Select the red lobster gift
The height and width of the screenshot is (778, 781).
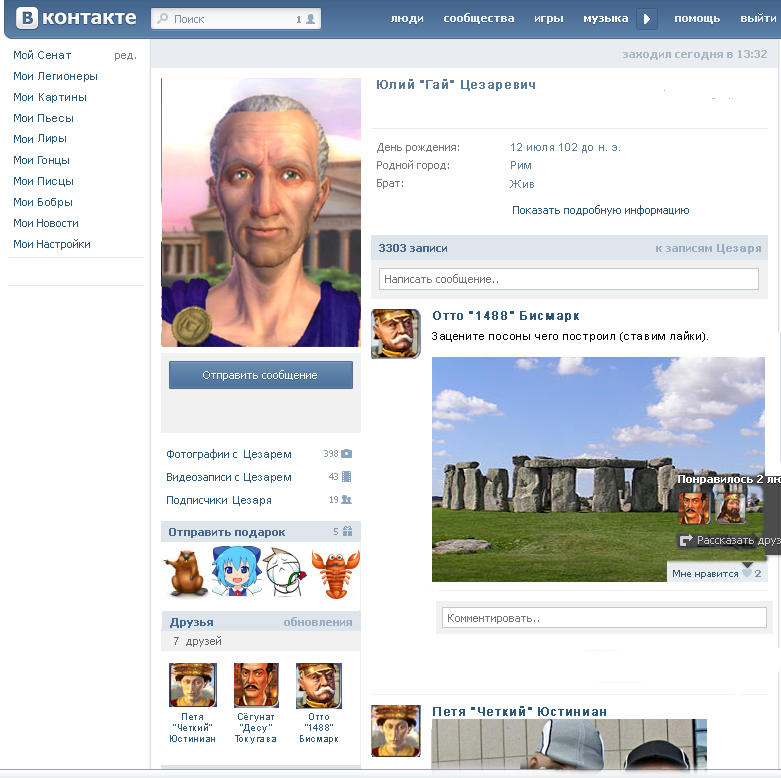pos(335,573)
